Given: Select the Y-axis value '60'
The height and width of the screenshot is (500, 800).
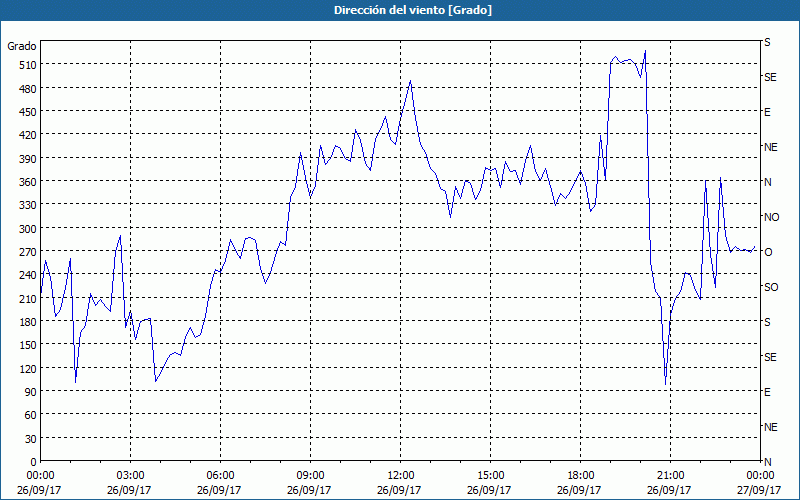Looking at the screenshot, I should click(x=31, y=415).
